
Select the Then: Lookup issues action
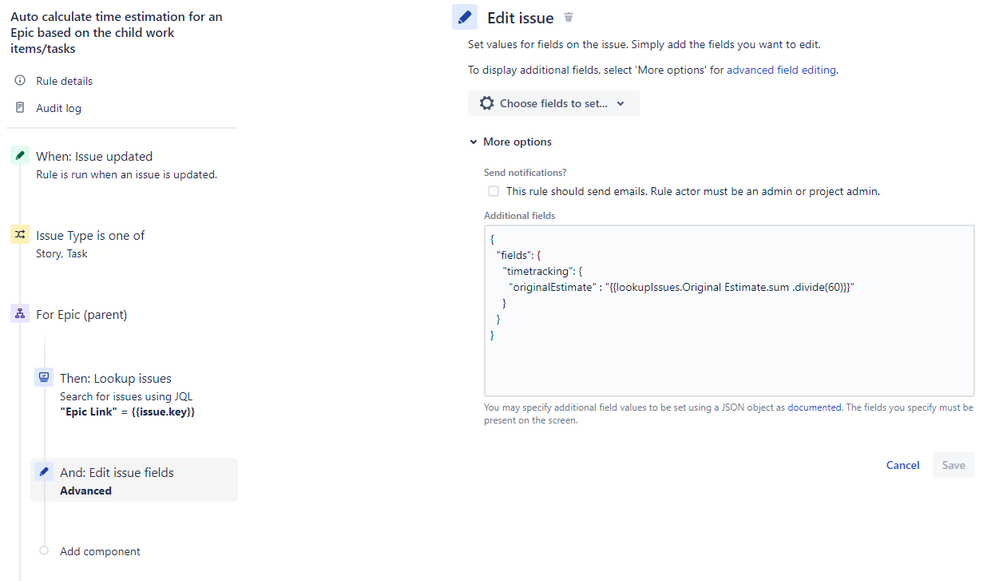pyautogui.click(x=115, y=378)
